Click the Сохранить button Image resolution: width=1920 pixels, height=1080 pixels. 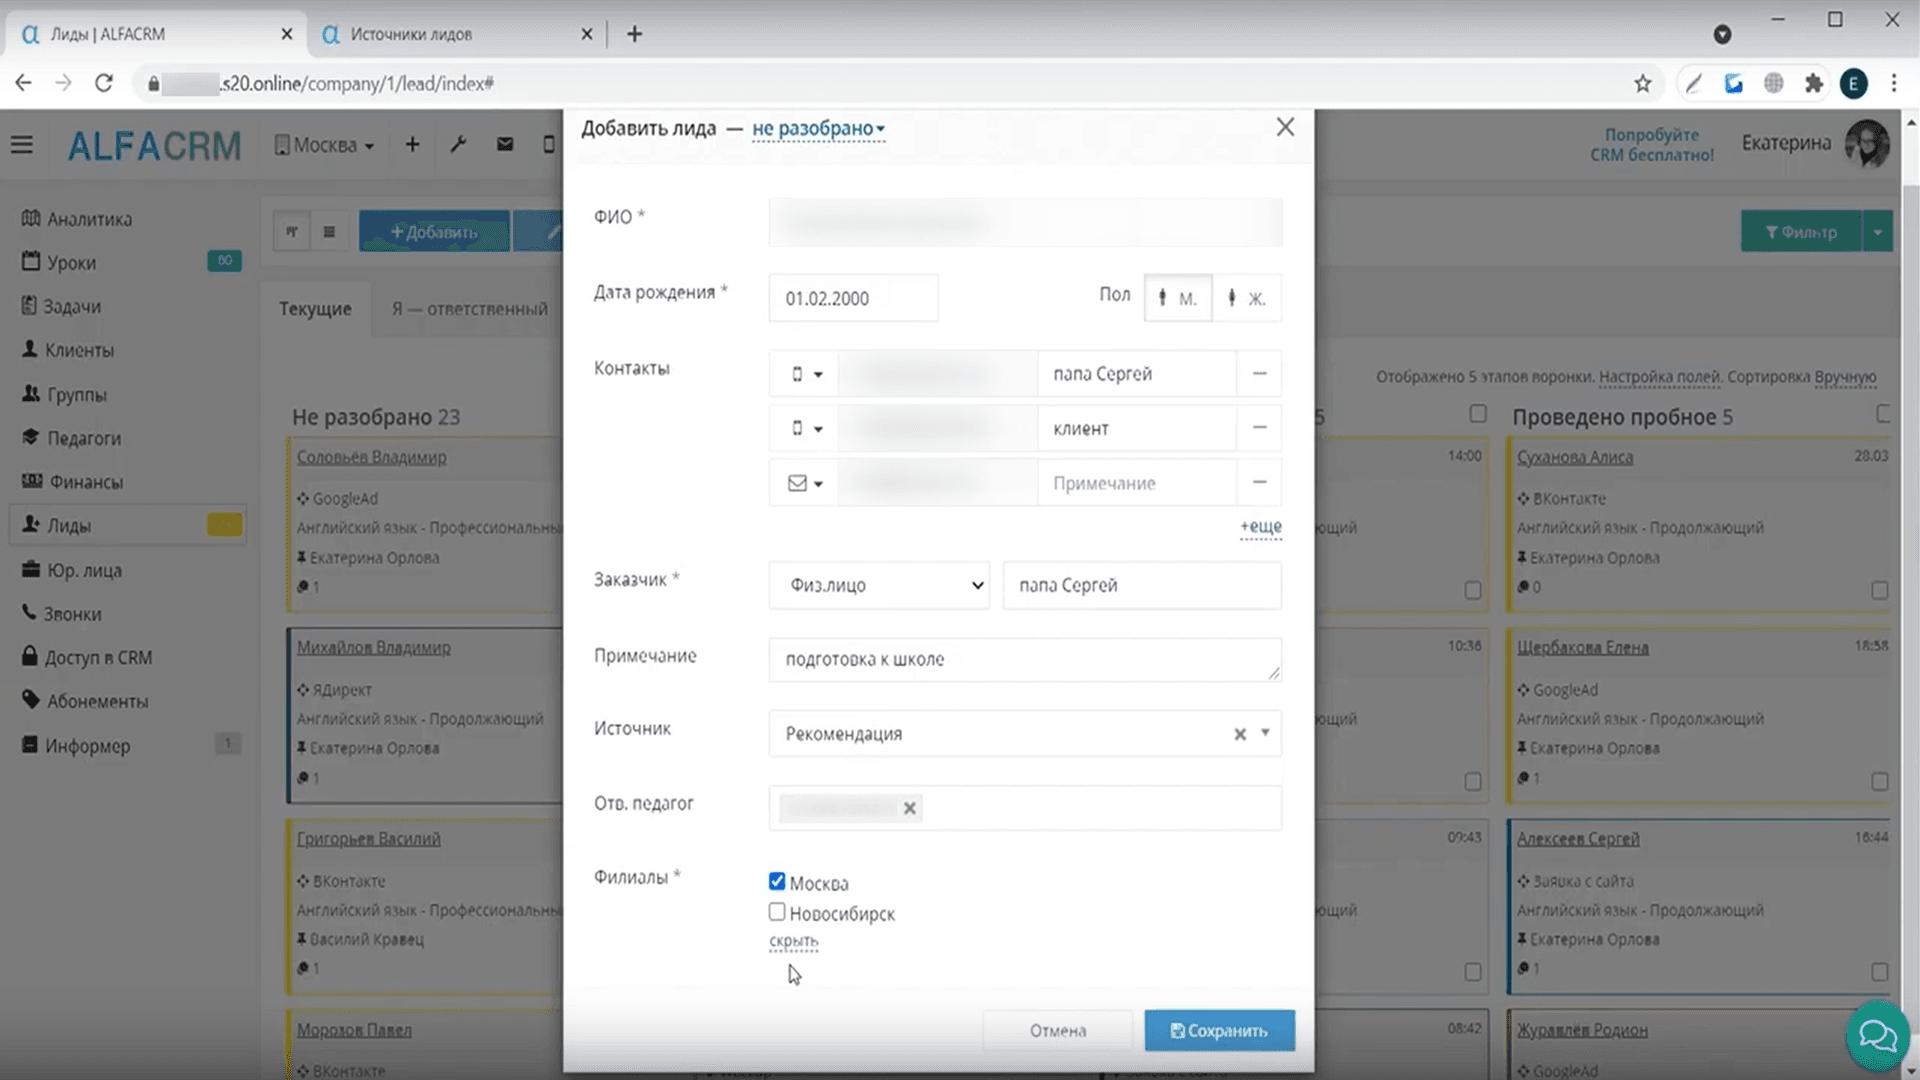pyautogui.click(x=1219, y=1030)
